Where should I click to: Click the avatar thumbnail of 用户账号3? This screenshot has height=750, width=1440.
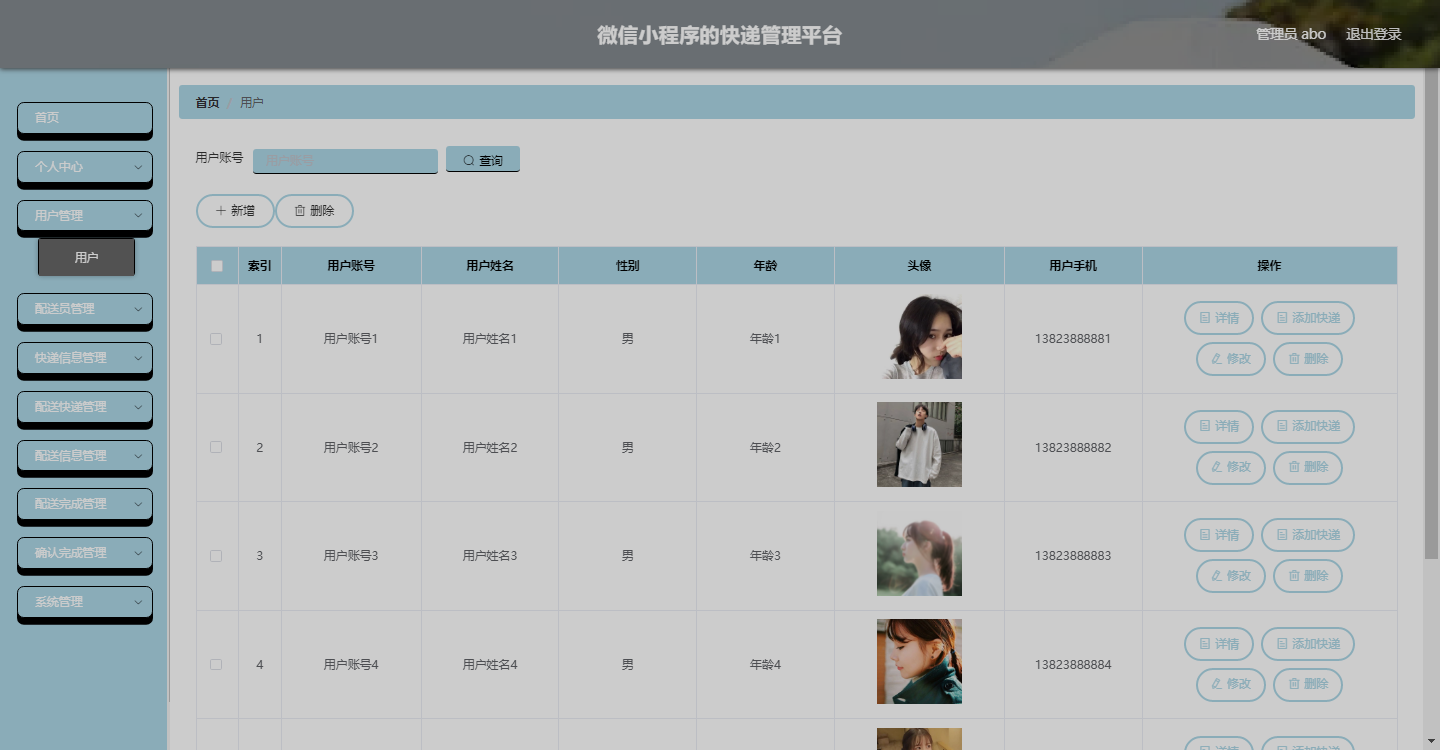pos(919,553)
